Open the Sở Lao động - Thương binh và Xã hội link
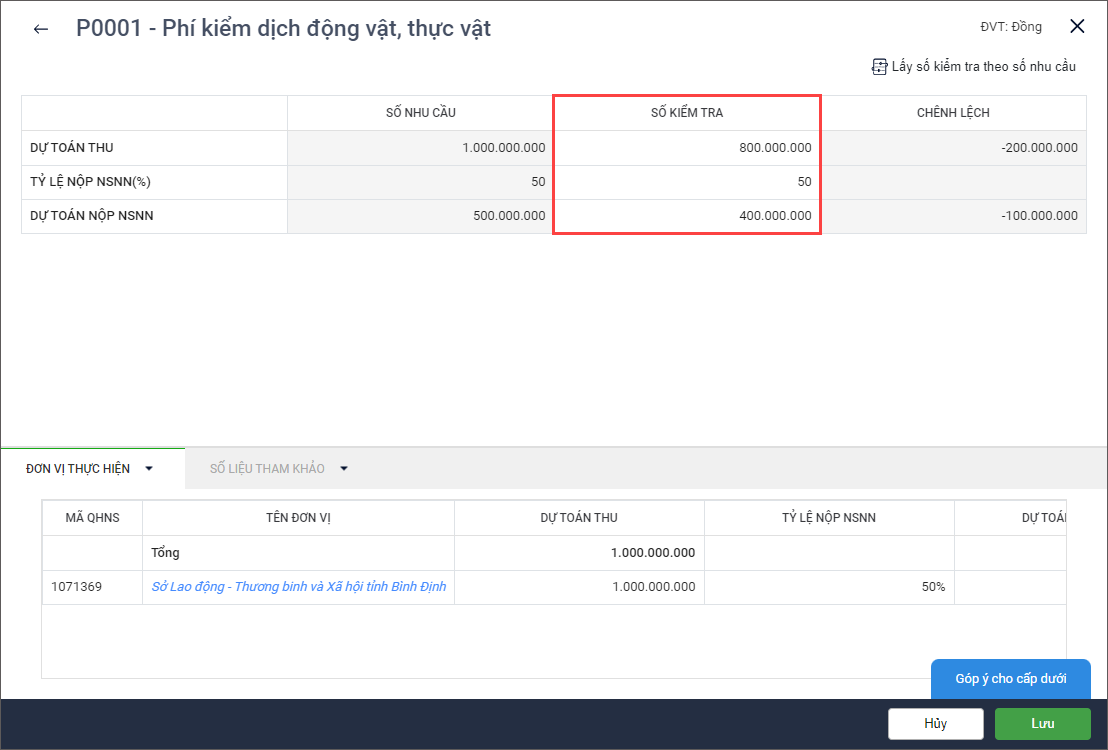The image size is (1108, 750). [298, 587]
